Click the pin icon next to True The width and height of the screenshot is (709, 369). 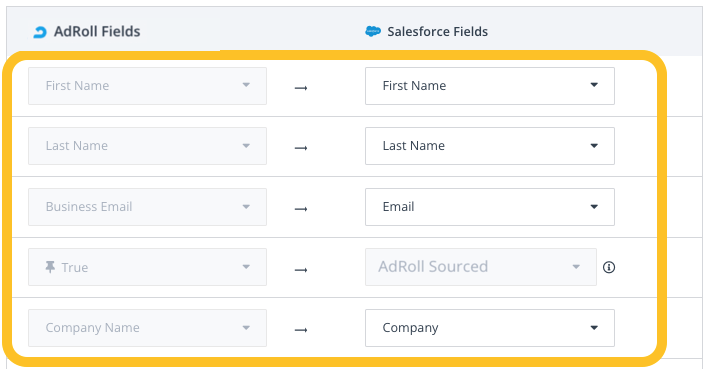pyautogui.click(x=50, y=267)
